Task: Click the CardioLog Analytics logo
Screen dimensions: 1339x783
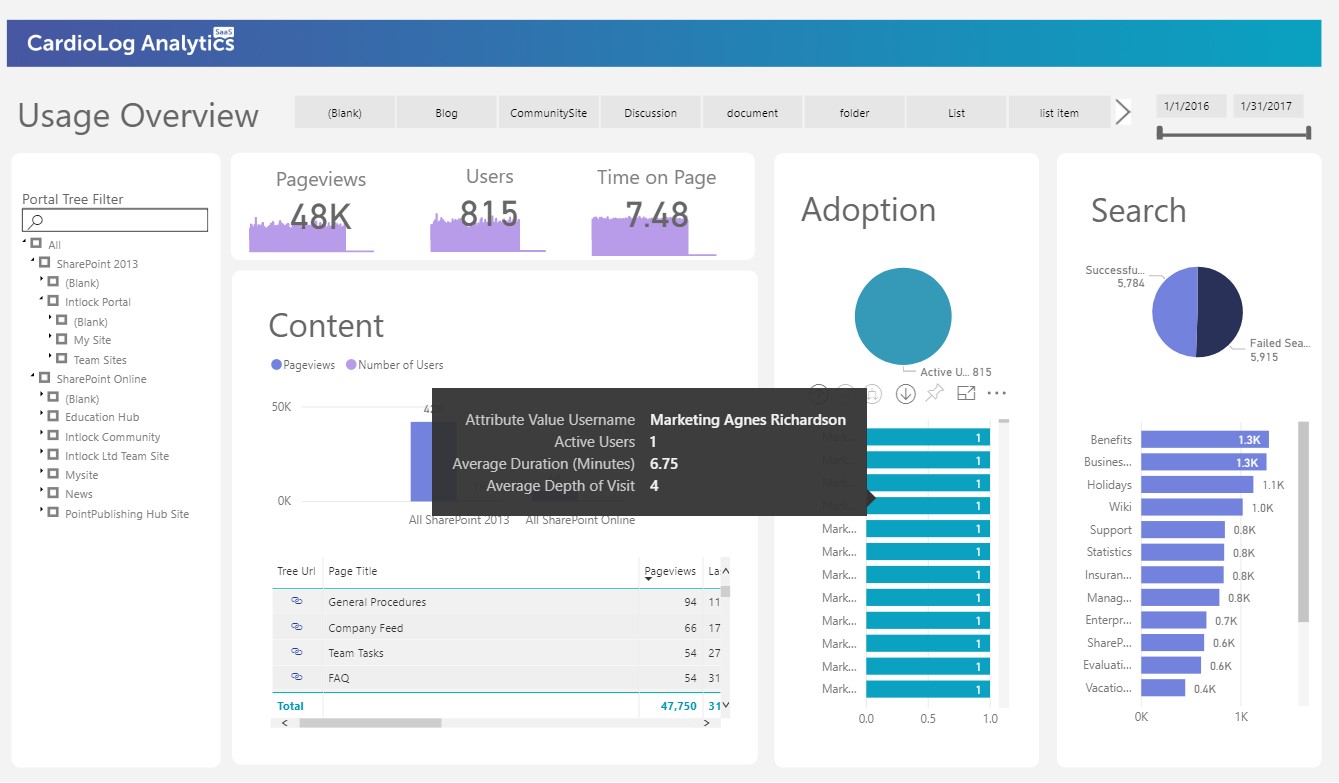Action: 131,43
